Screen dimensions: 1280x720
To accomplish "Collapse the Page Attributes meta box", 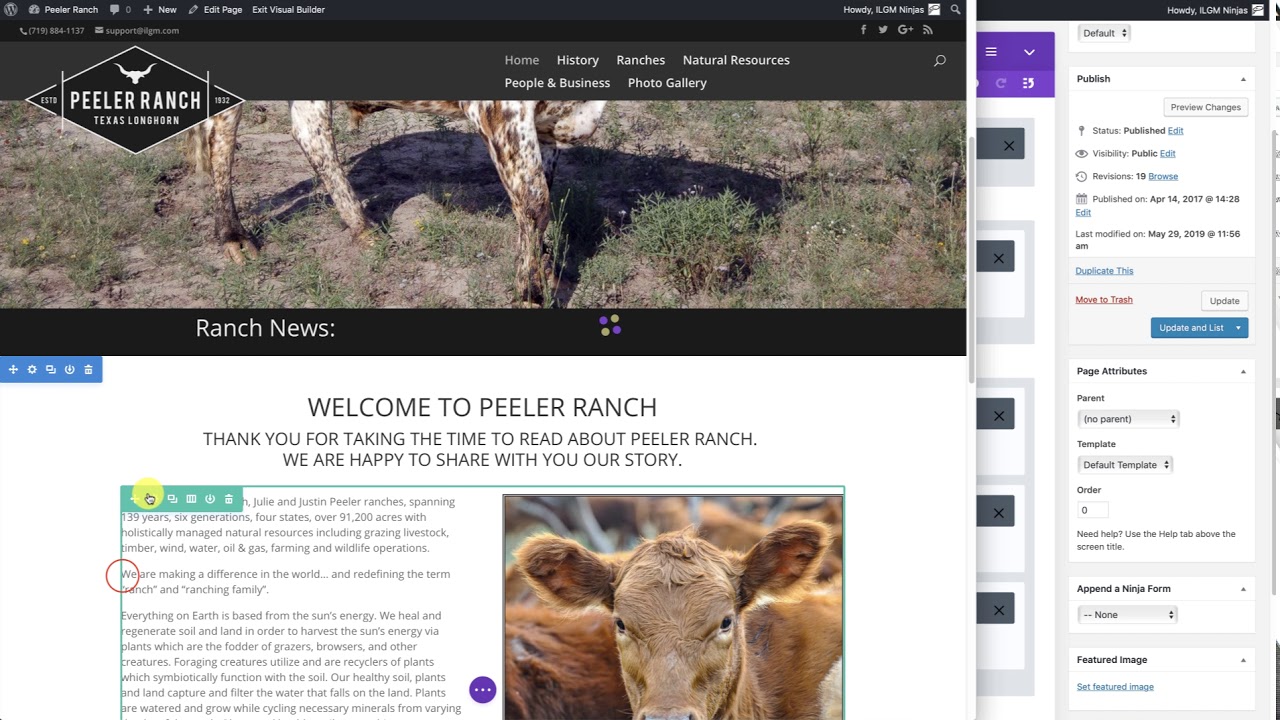I will [1243, 371].
